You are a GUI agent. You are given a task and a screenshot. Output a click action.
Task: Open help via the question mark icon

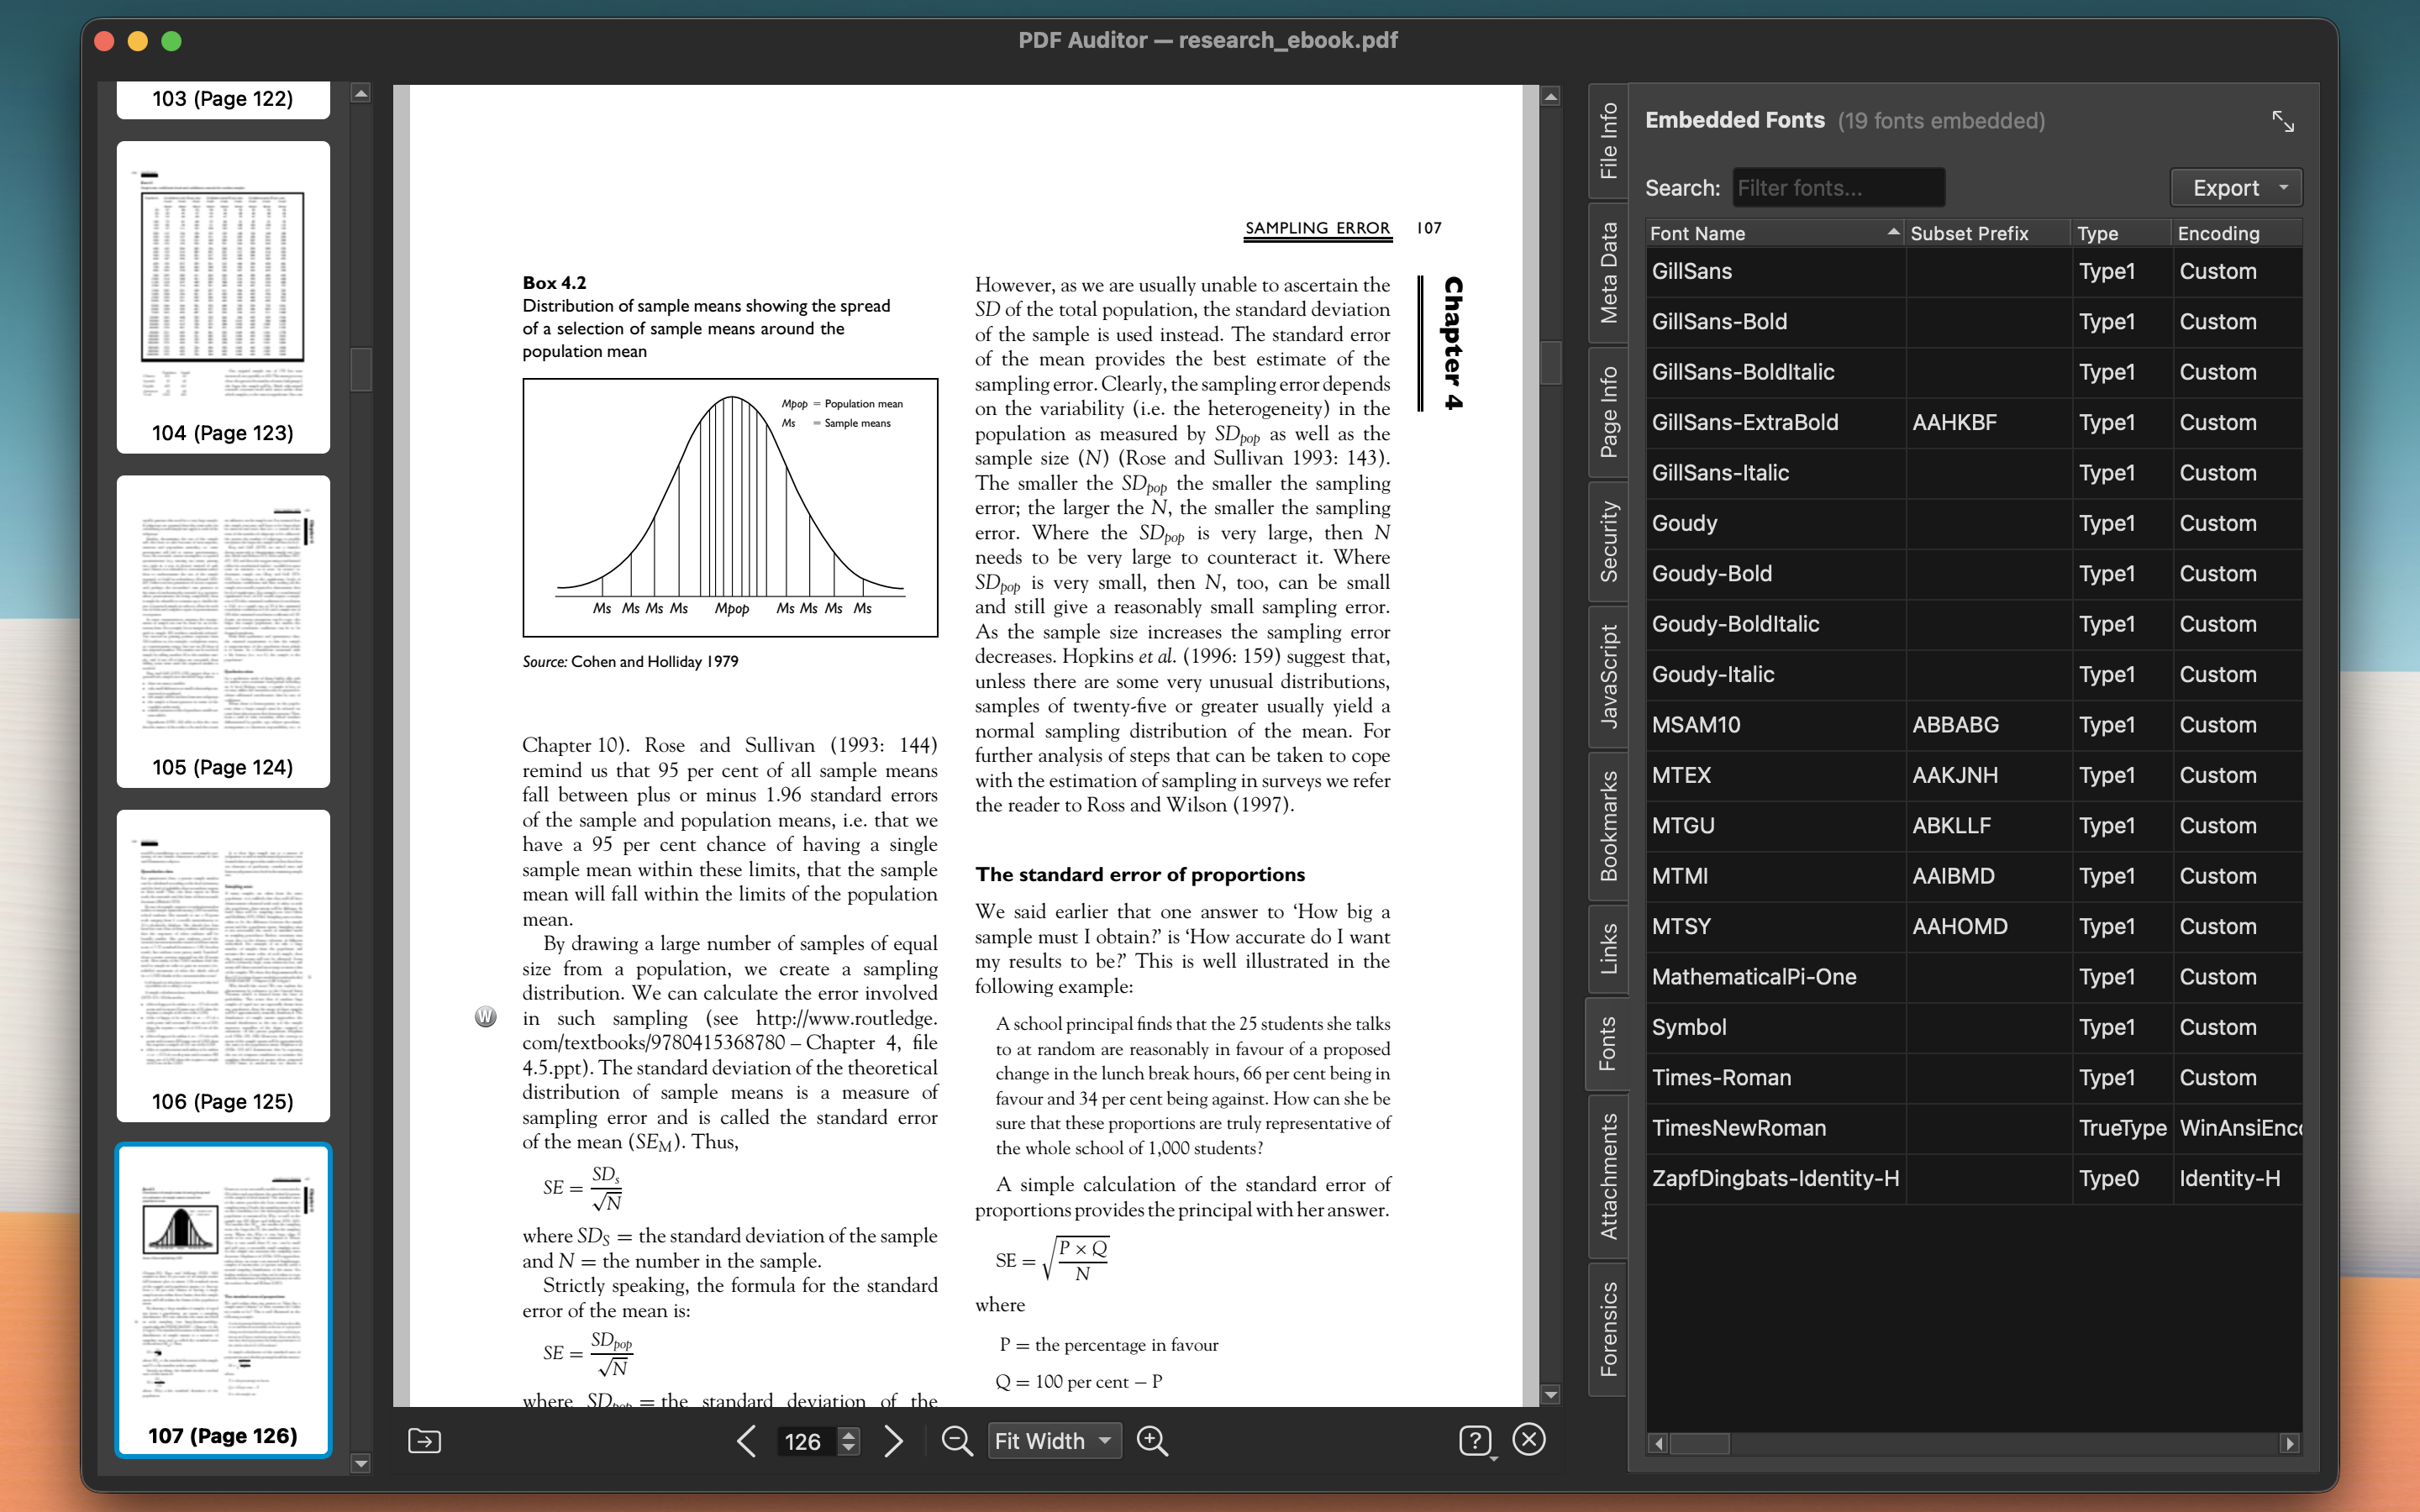[x=1478, y=1439]
